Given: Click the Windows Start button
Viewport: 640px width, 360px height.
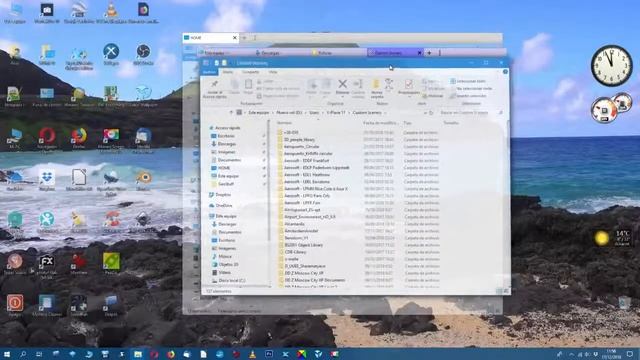Looking at the screenshot, I should (x=7, y=354).
